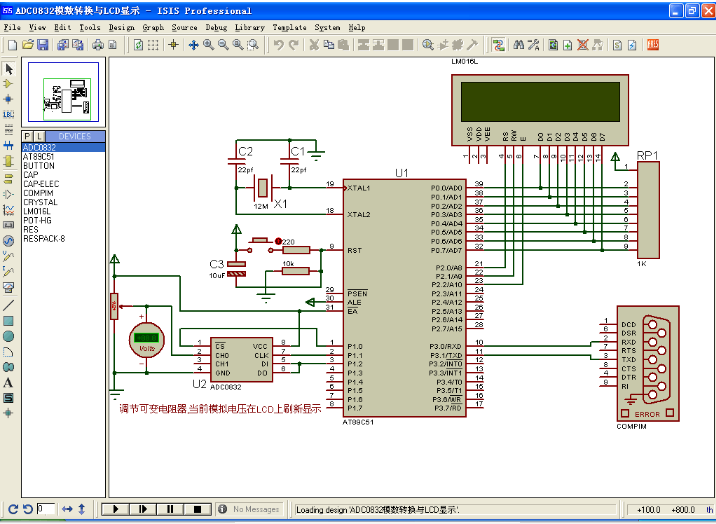Screen dimensions: 716x524
Task: Select ADC0832 in the devices list
Action: [x=63, y=147]
